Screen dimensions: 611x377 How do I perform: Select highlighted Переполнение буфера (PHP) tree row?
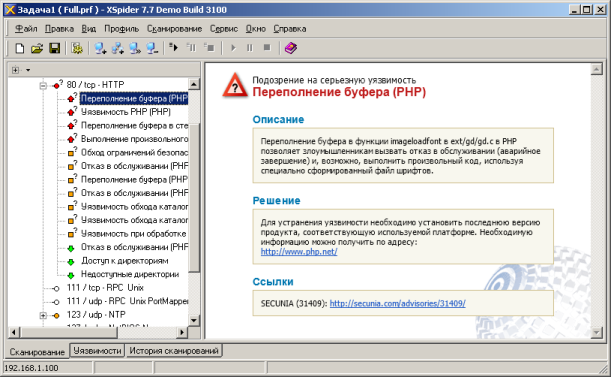pos(134,98)
